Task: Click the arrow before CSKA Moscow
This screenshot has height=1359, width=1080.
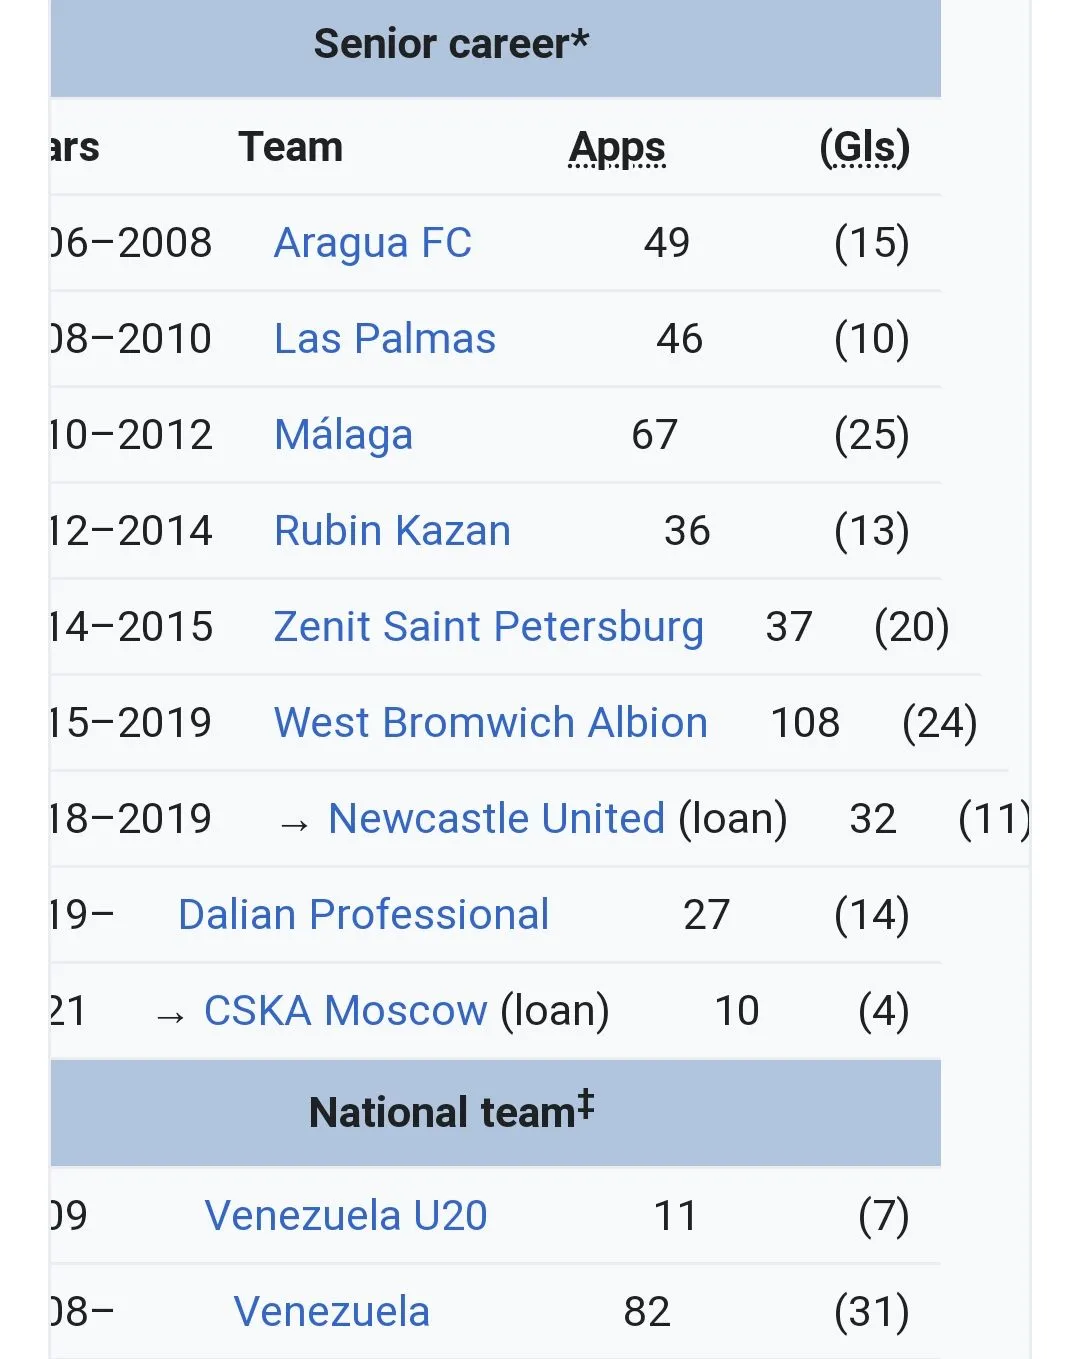Action: click(170, 1016)
